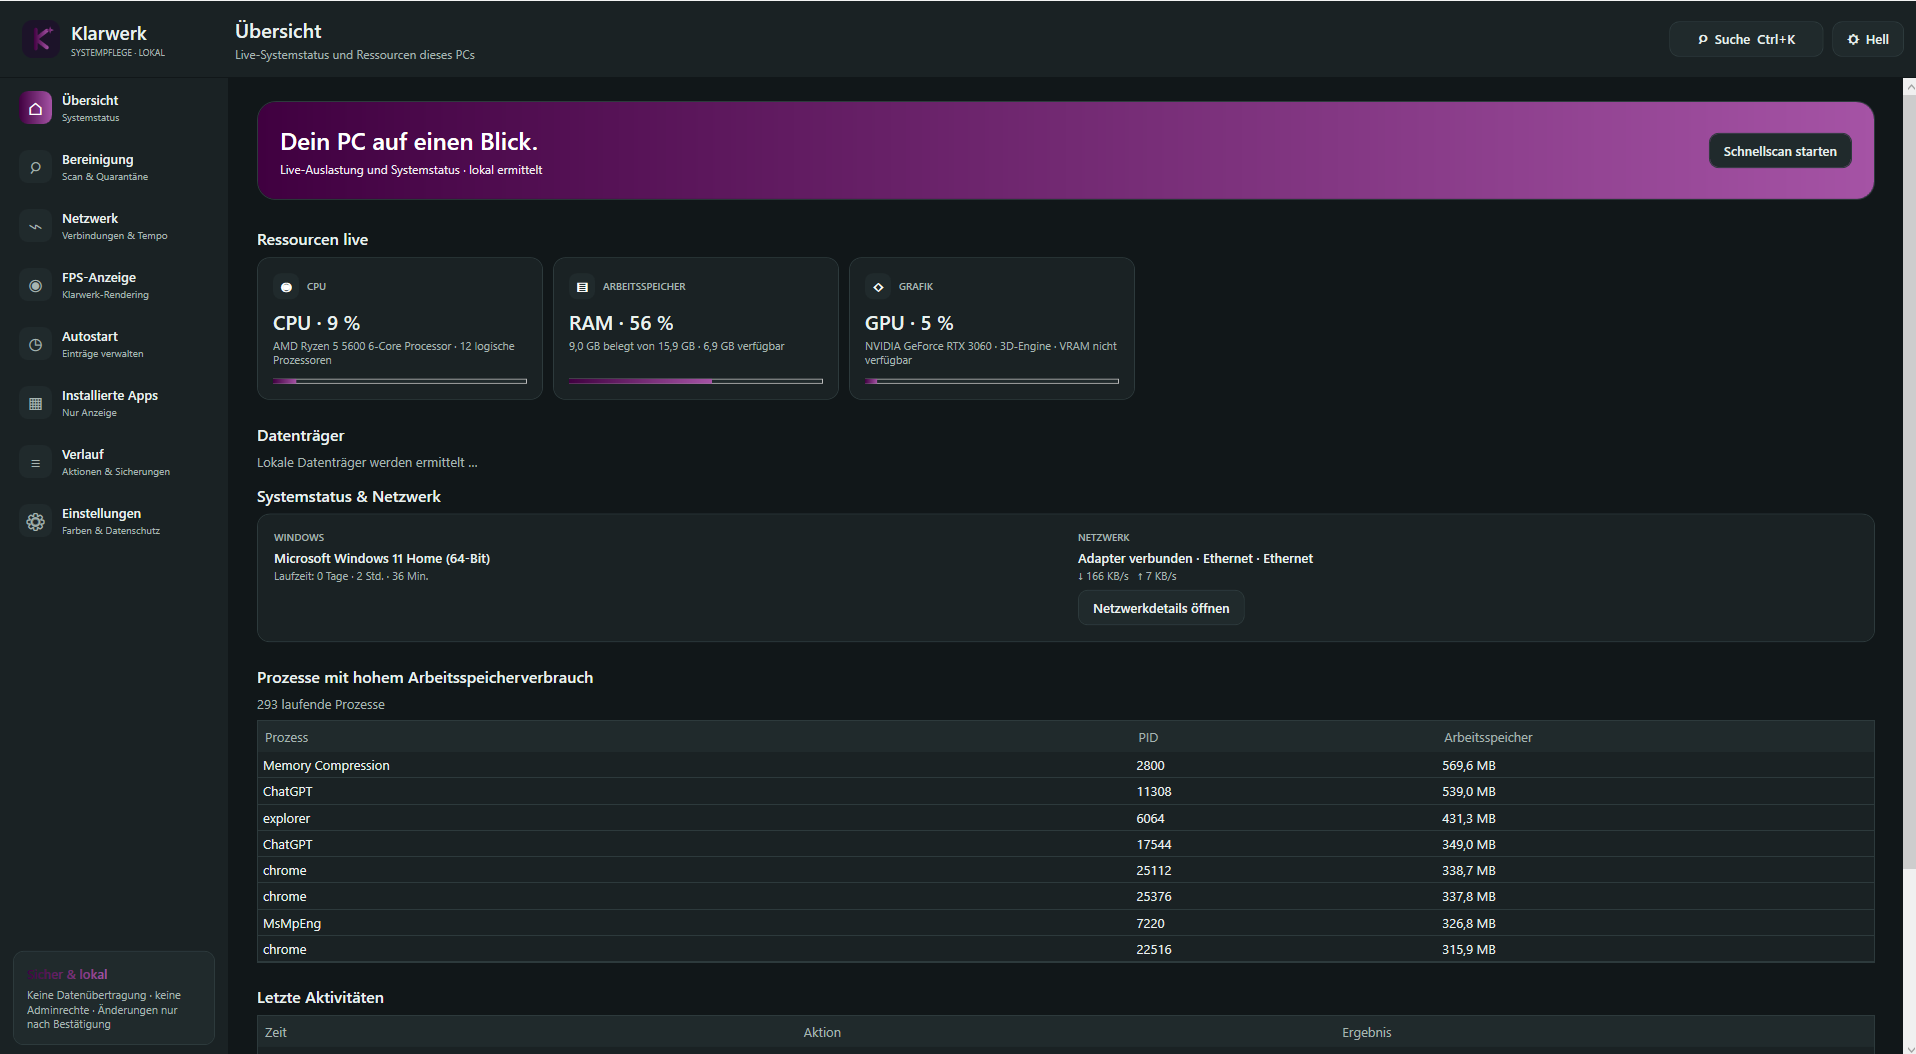The height and width of the screenshot is (1054, 1916).
Task: Select the FPS-Anzeige sidebar icon
Action: pyautogui.click(x=36, y=285)
